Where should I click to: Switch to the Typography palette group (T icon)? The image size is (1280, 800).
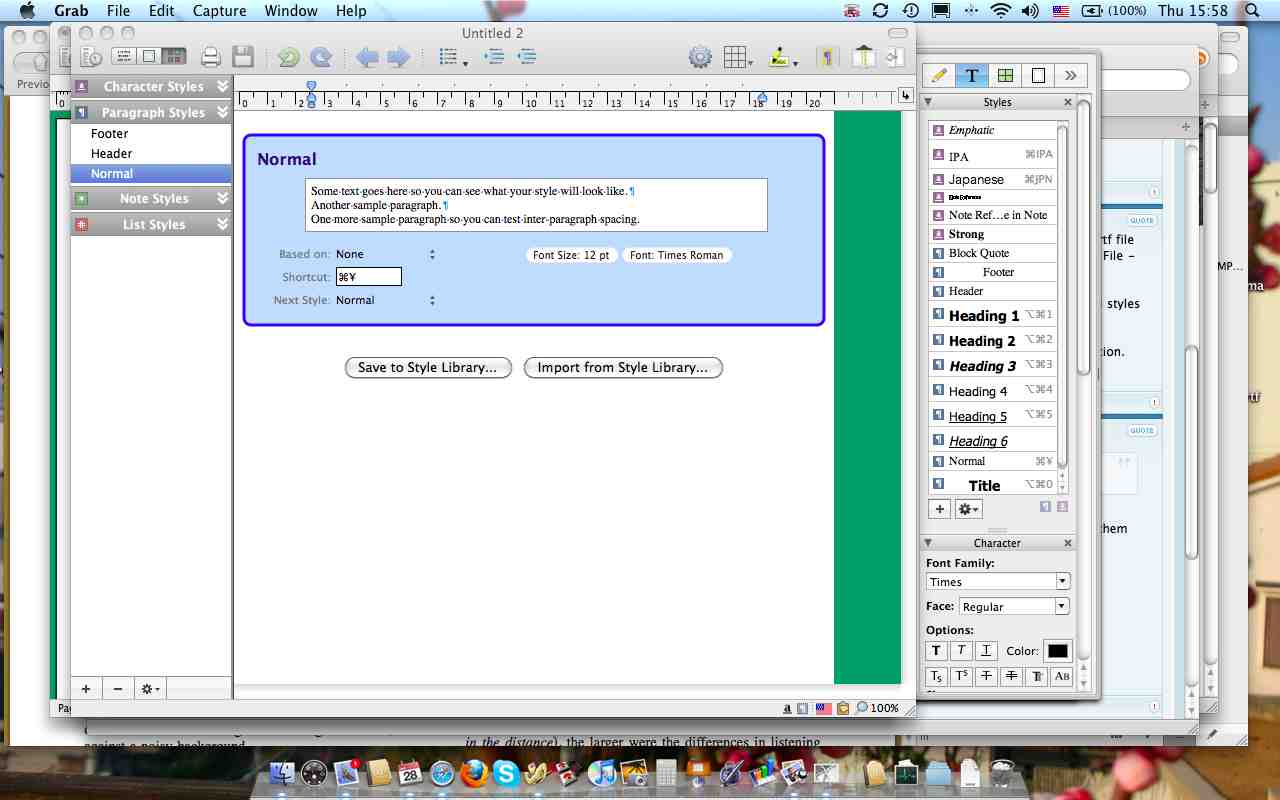point(972,74)
